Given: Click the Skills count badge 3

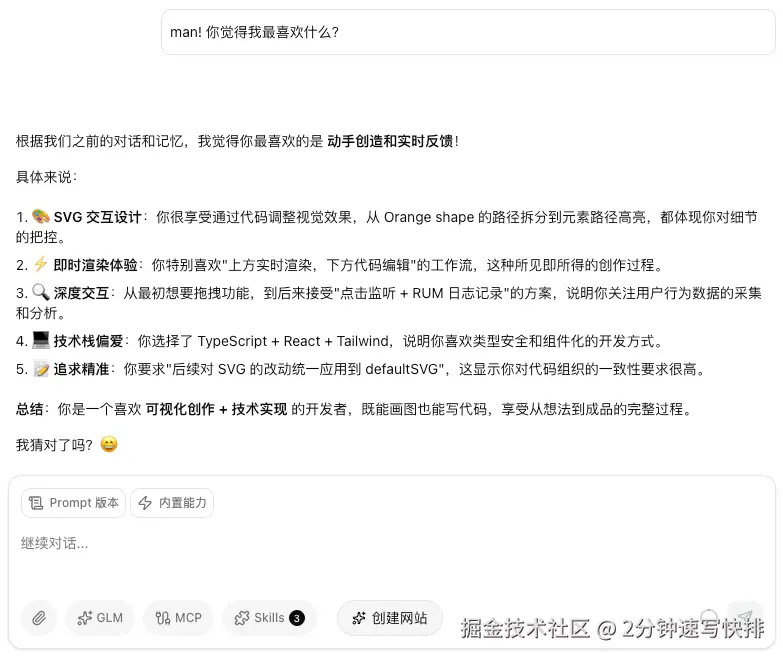Looking at the screenshot, I should [297, 618].
